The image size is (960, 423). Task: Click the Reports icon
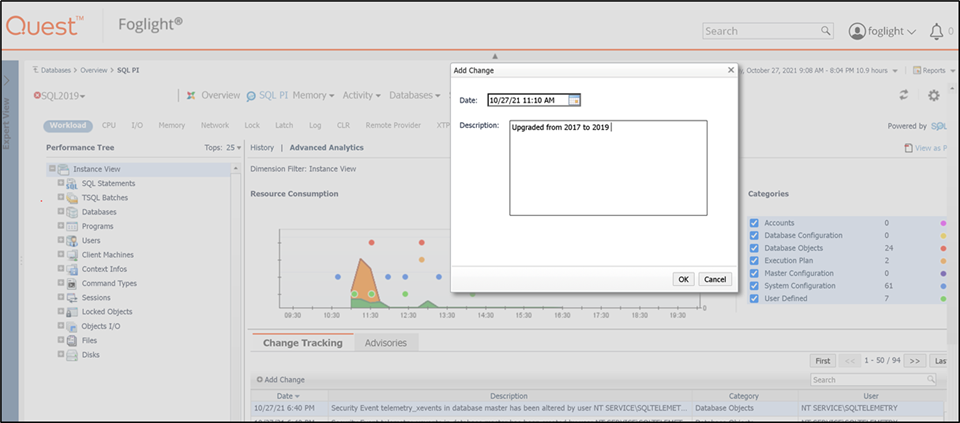click(x=917, y=70)
